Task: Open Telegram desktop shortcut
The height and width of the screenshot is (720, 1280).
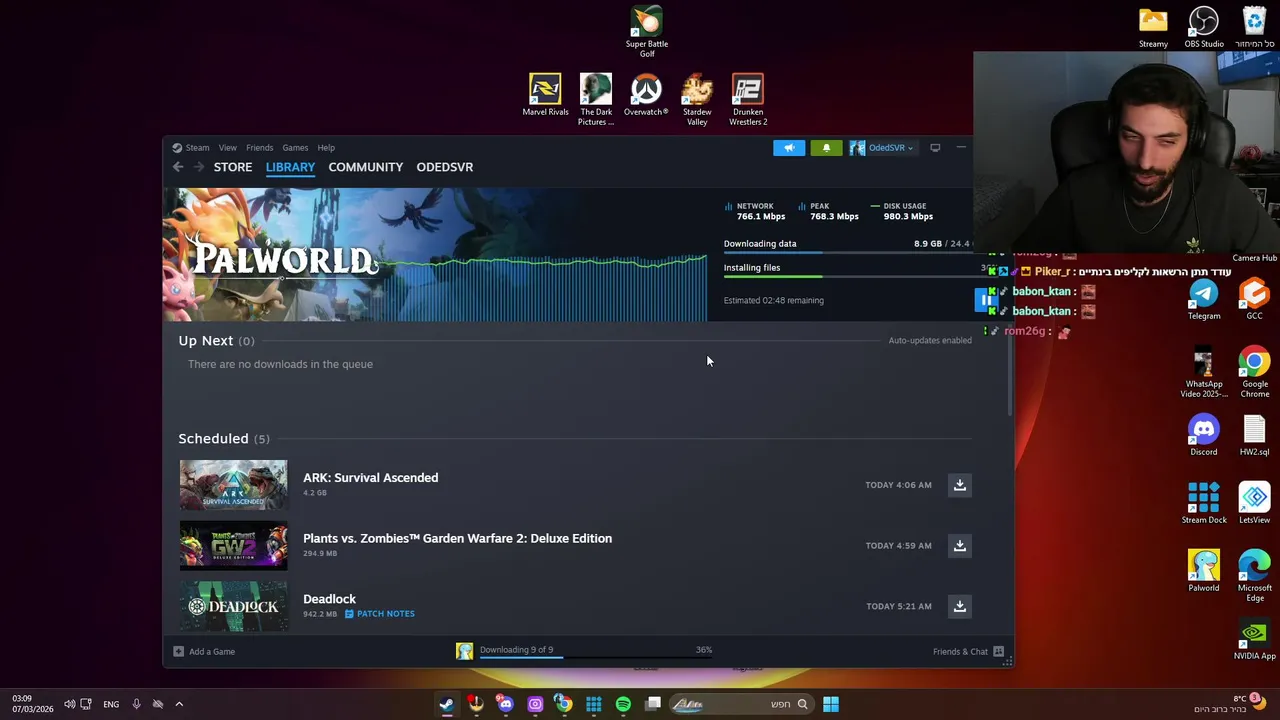Action: 1204,300
